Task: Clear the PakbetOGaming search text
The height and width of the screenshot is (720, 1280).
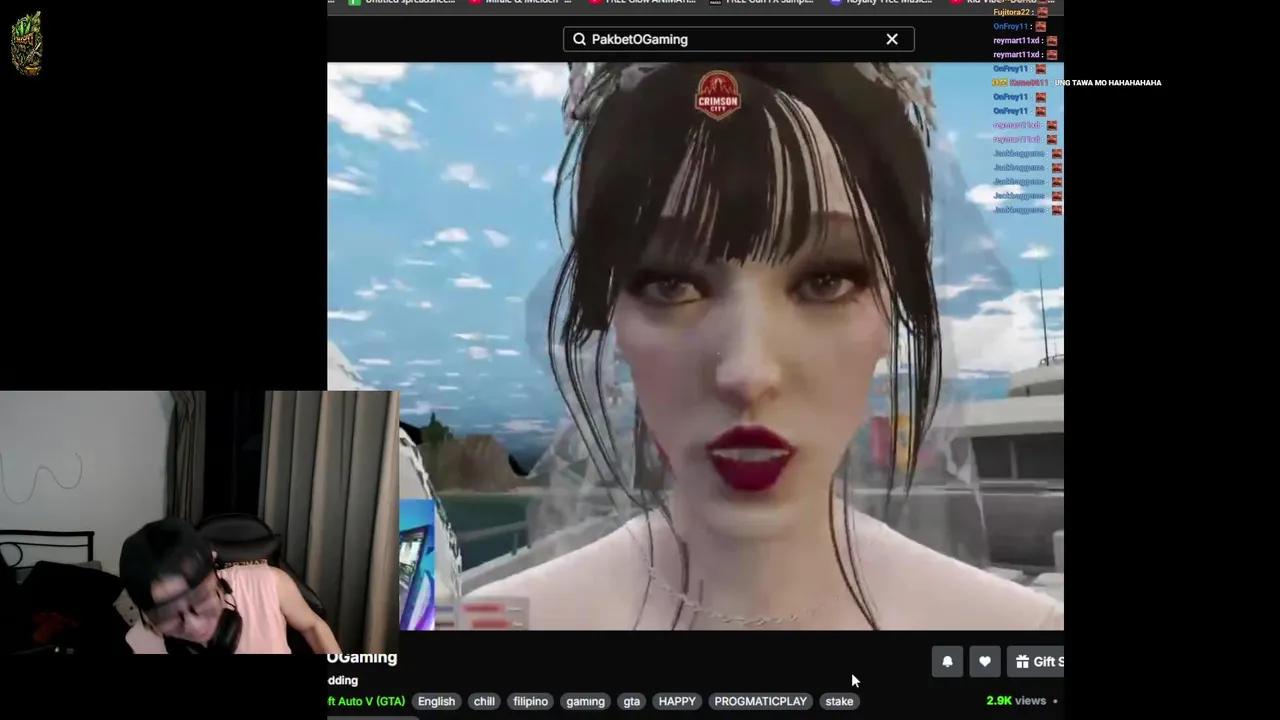Action: tap(892, 39)
